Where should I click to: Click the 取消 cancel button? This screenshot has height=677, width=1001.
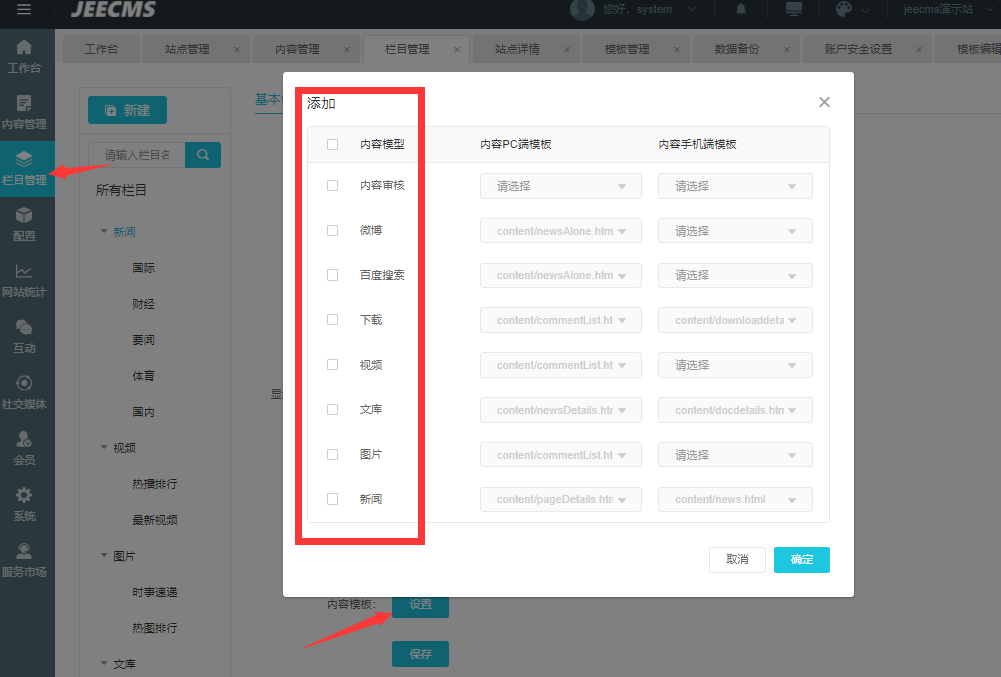click(x=737, y=559)
